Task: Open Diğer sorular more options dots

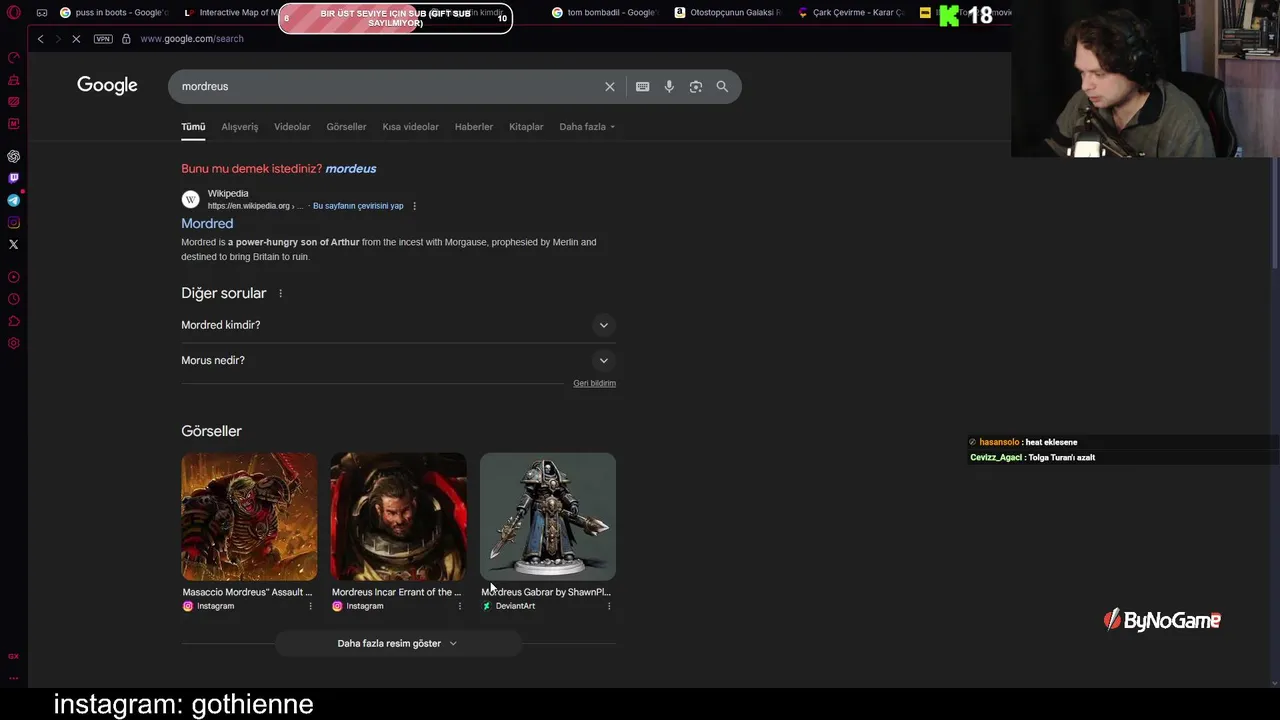Action: click(280, 294)
